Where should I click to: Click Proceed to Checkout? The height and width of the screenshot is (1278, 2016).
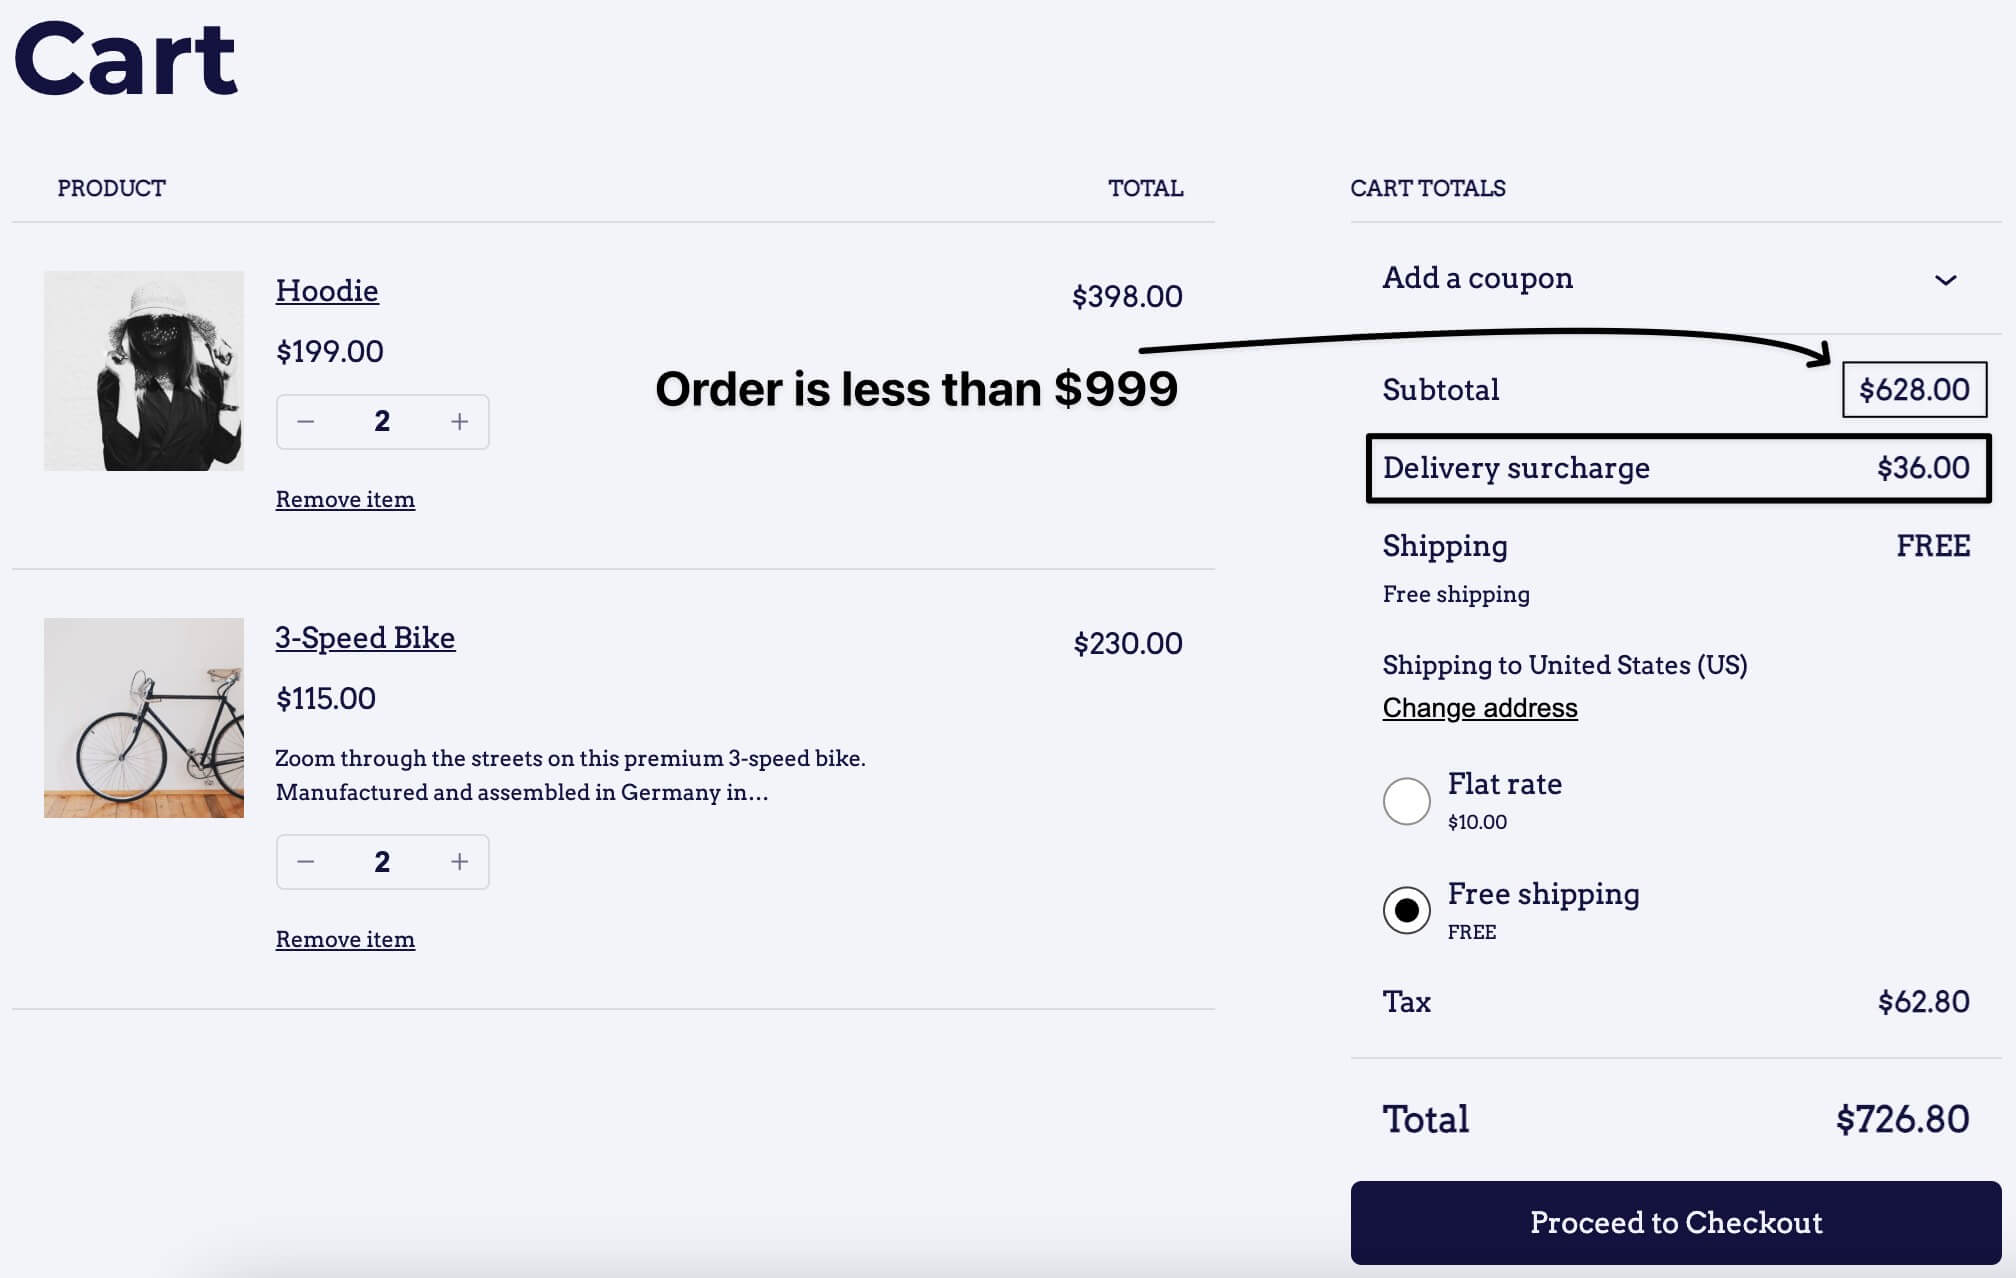[x=1675, y=1222]
